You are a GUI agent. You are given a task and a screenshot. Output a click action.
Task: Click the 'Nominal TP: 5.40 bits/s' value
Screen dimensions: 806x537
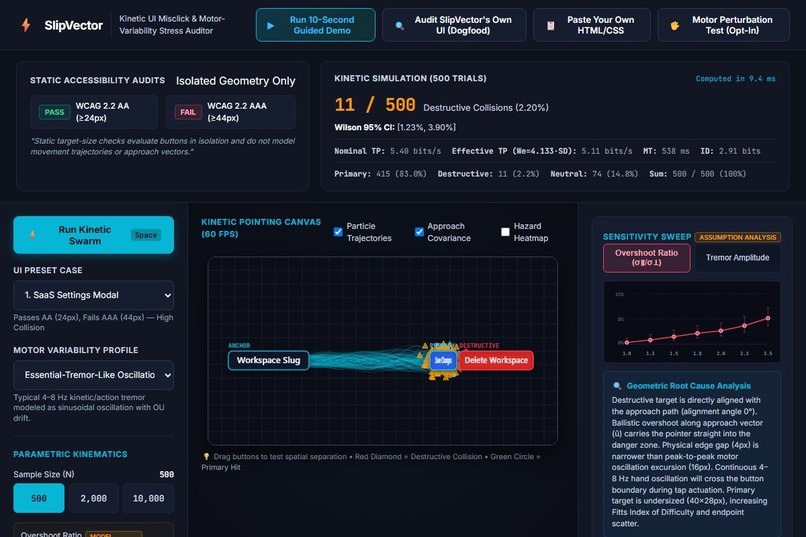[388, 151]
